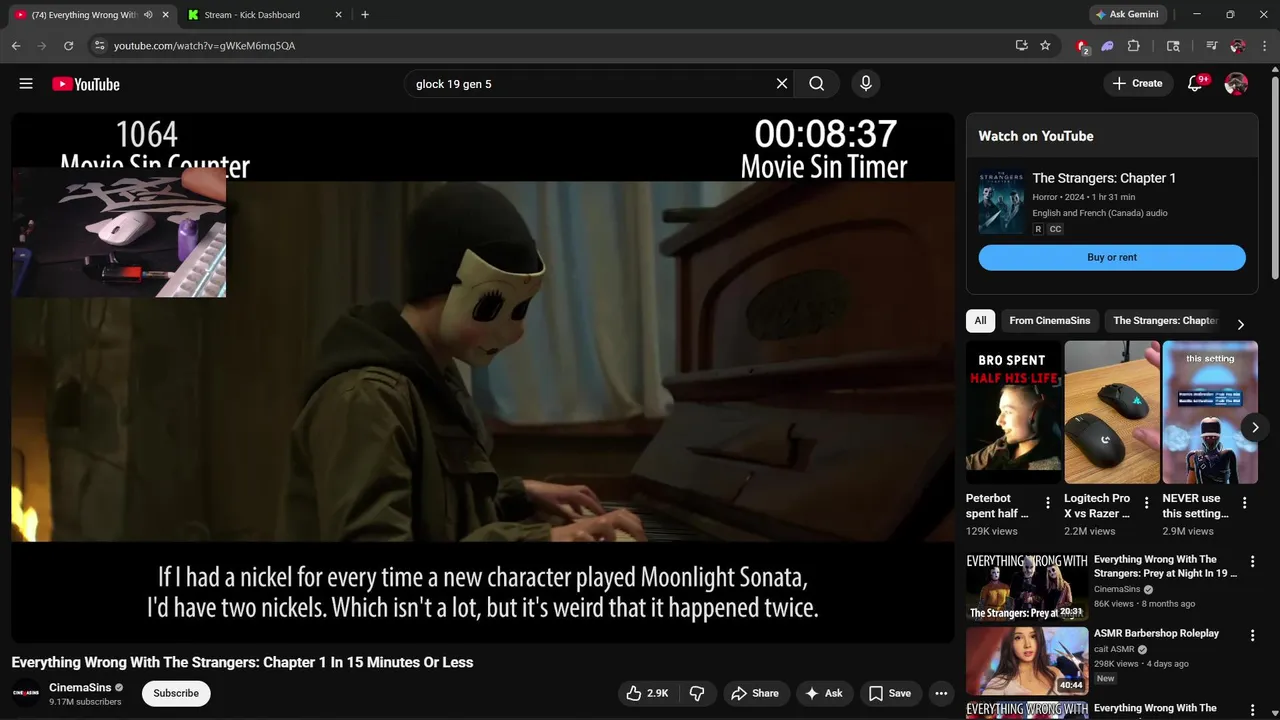The image size is (1280, 720).
Task: Mute YouTube tab via speaker icon
Action: tap(148, 15)
